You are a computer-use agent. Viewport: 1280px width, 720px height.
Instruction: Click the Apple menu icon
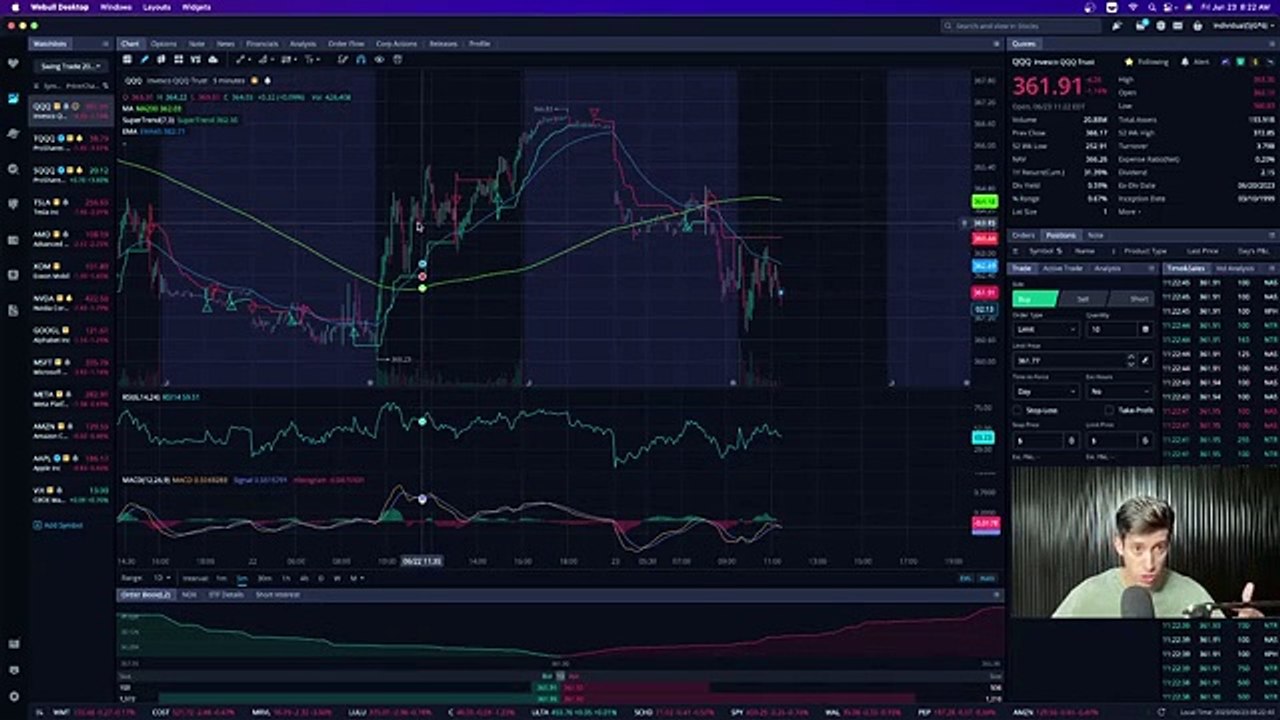(14, 7)
